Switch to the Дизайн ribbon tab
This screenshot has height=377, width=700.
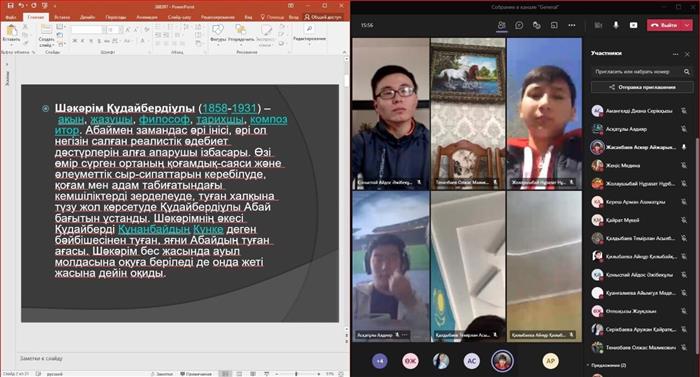[88, 17]
